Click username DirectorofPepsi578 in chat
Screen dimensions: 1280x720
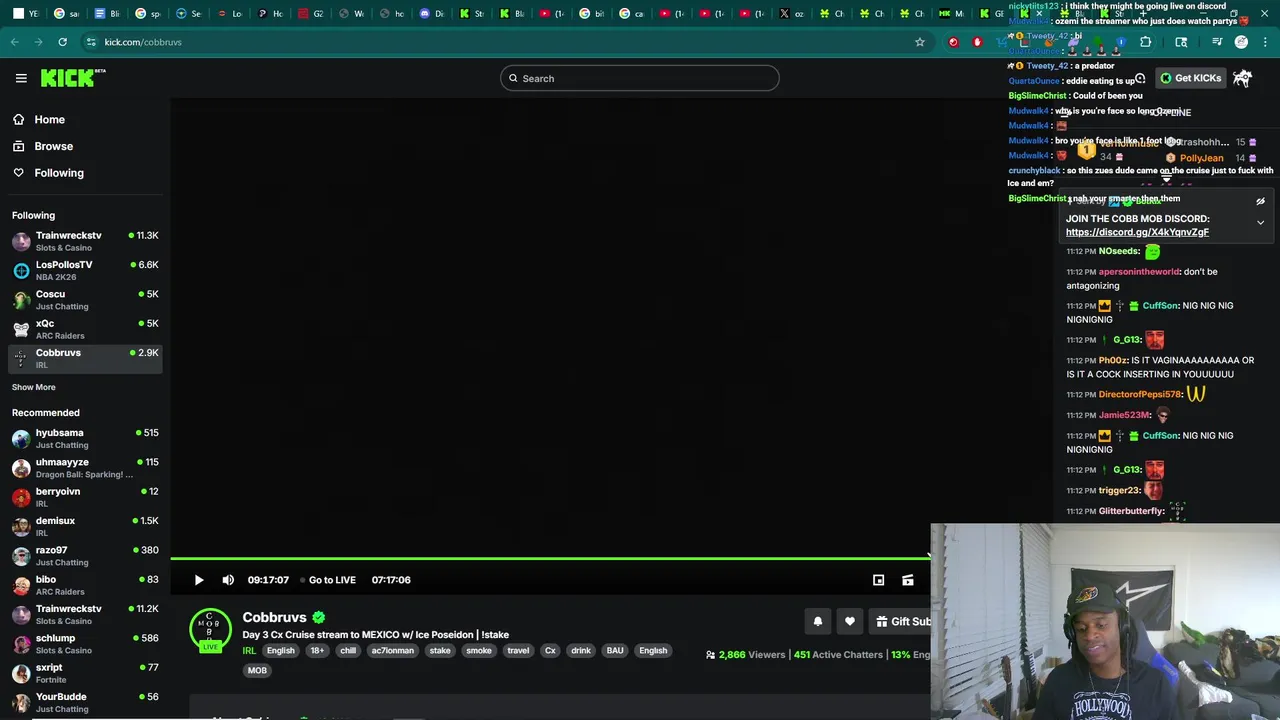coord(1140,395)
